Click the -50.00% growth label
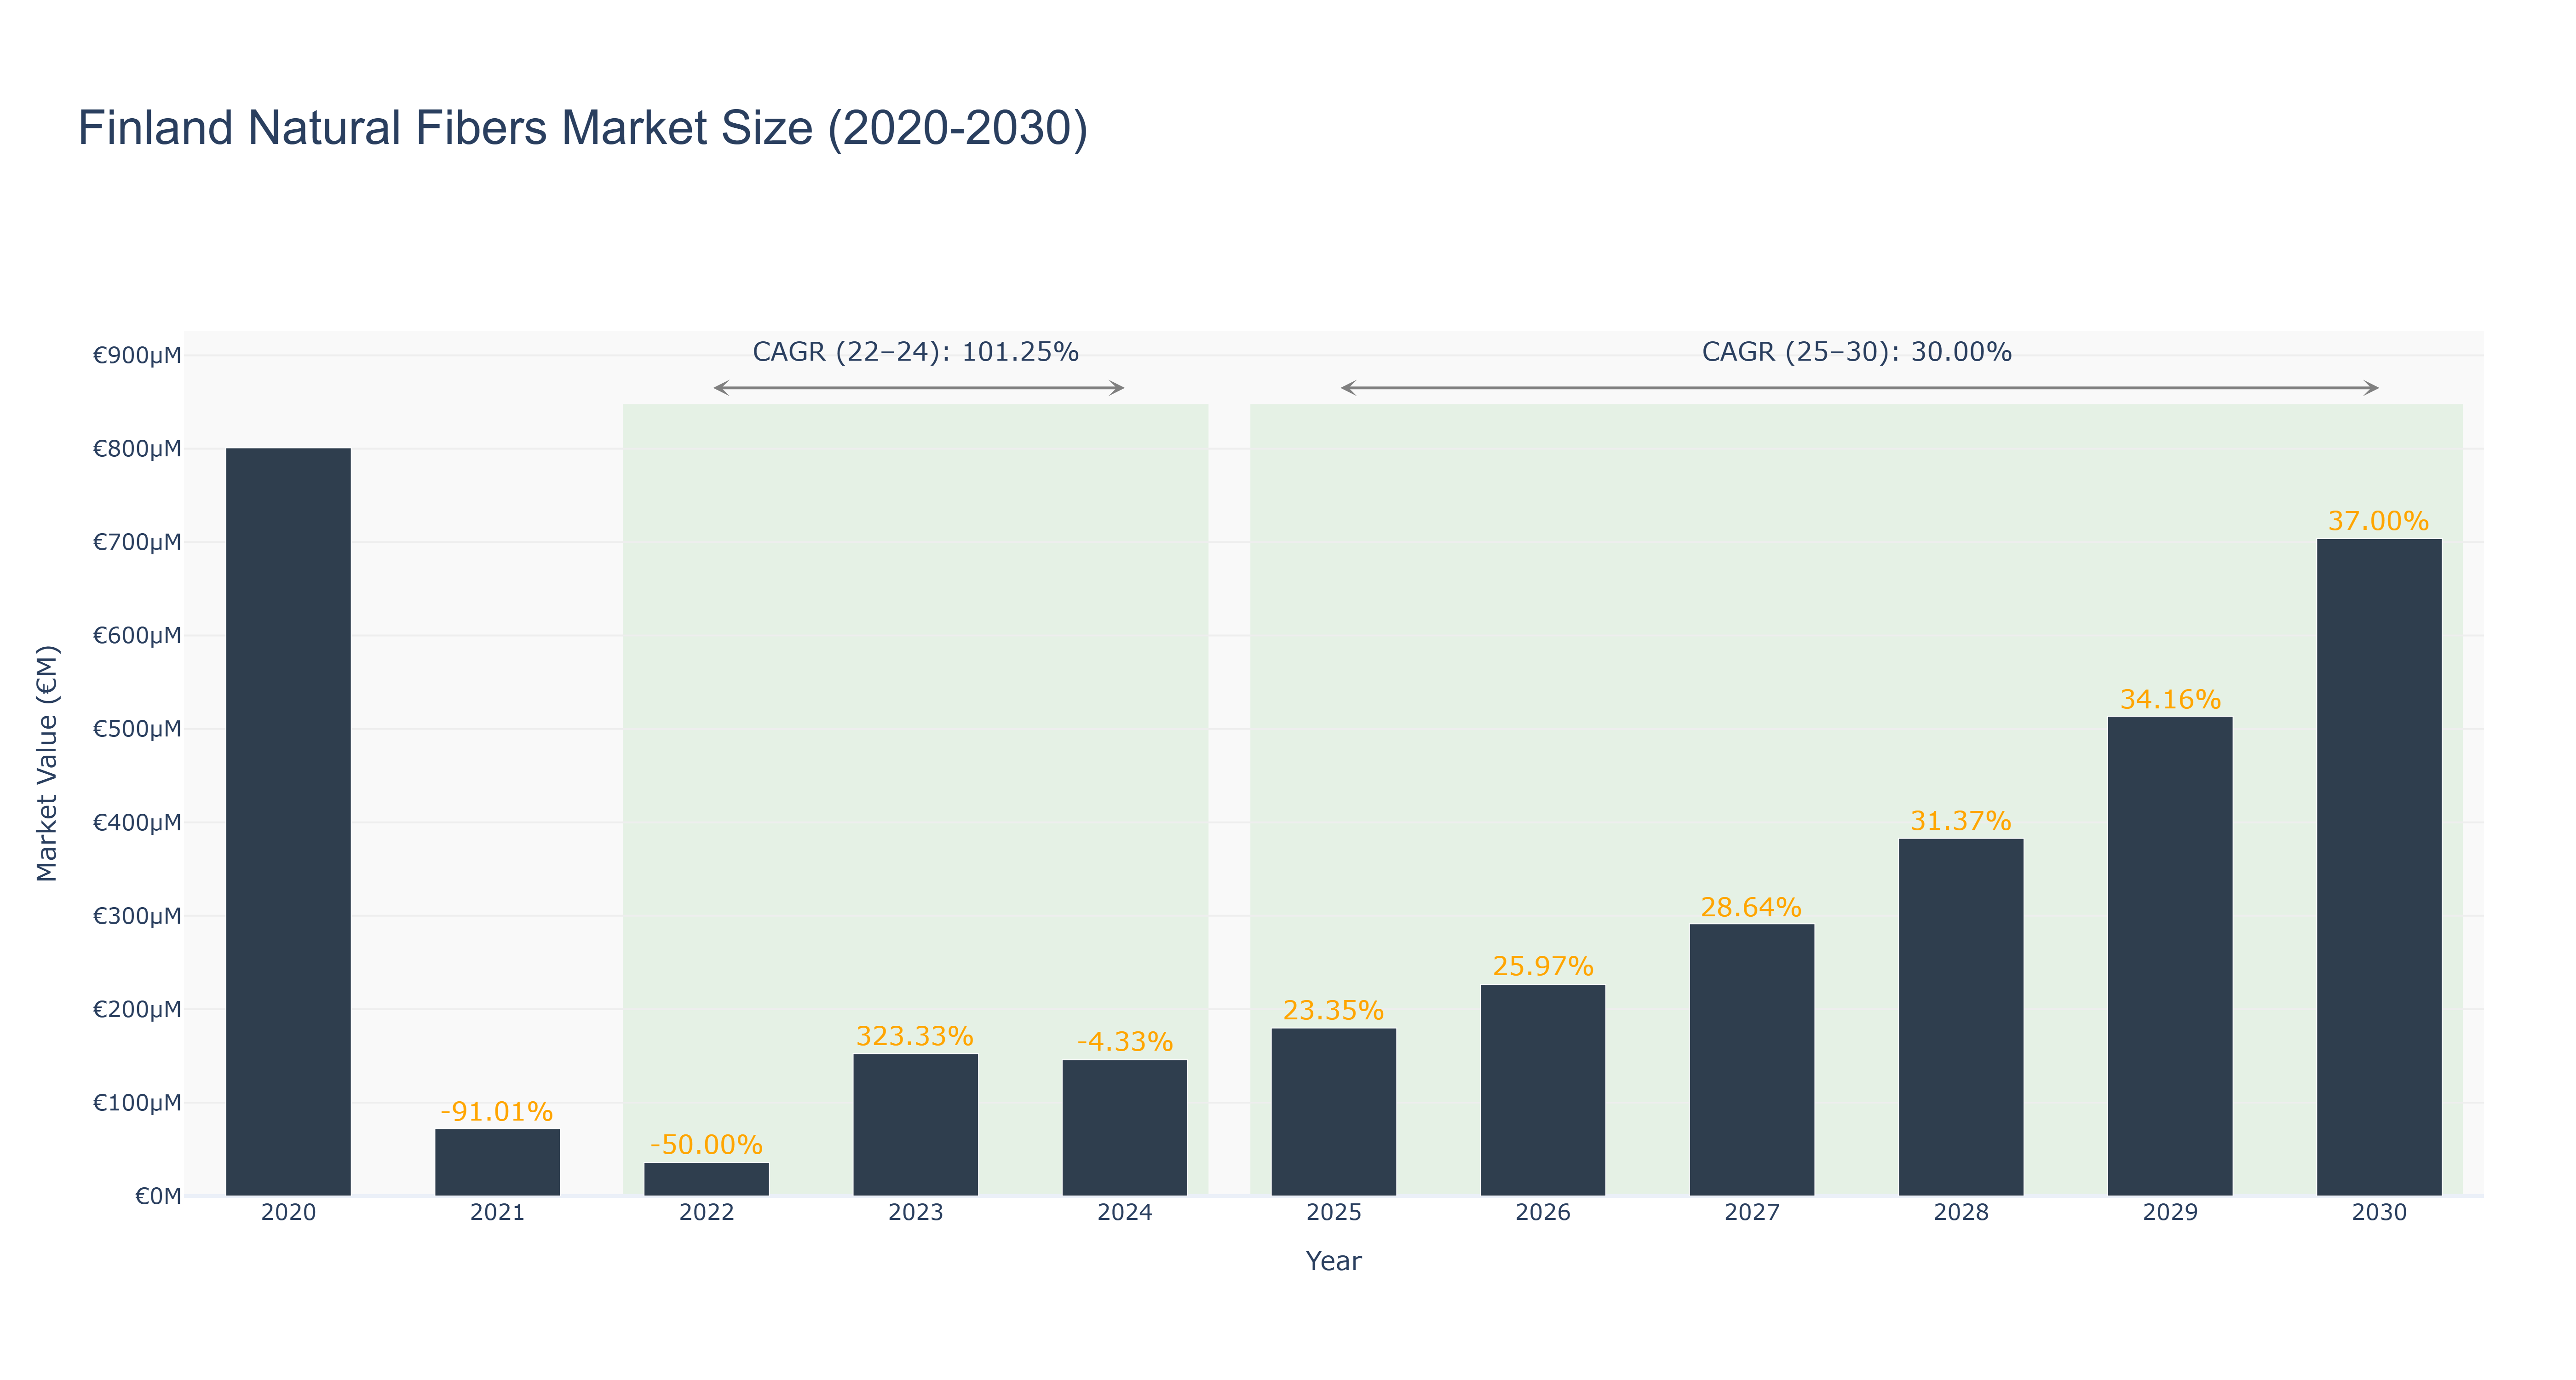2576x1380 pixels. tap(706, 1144)
